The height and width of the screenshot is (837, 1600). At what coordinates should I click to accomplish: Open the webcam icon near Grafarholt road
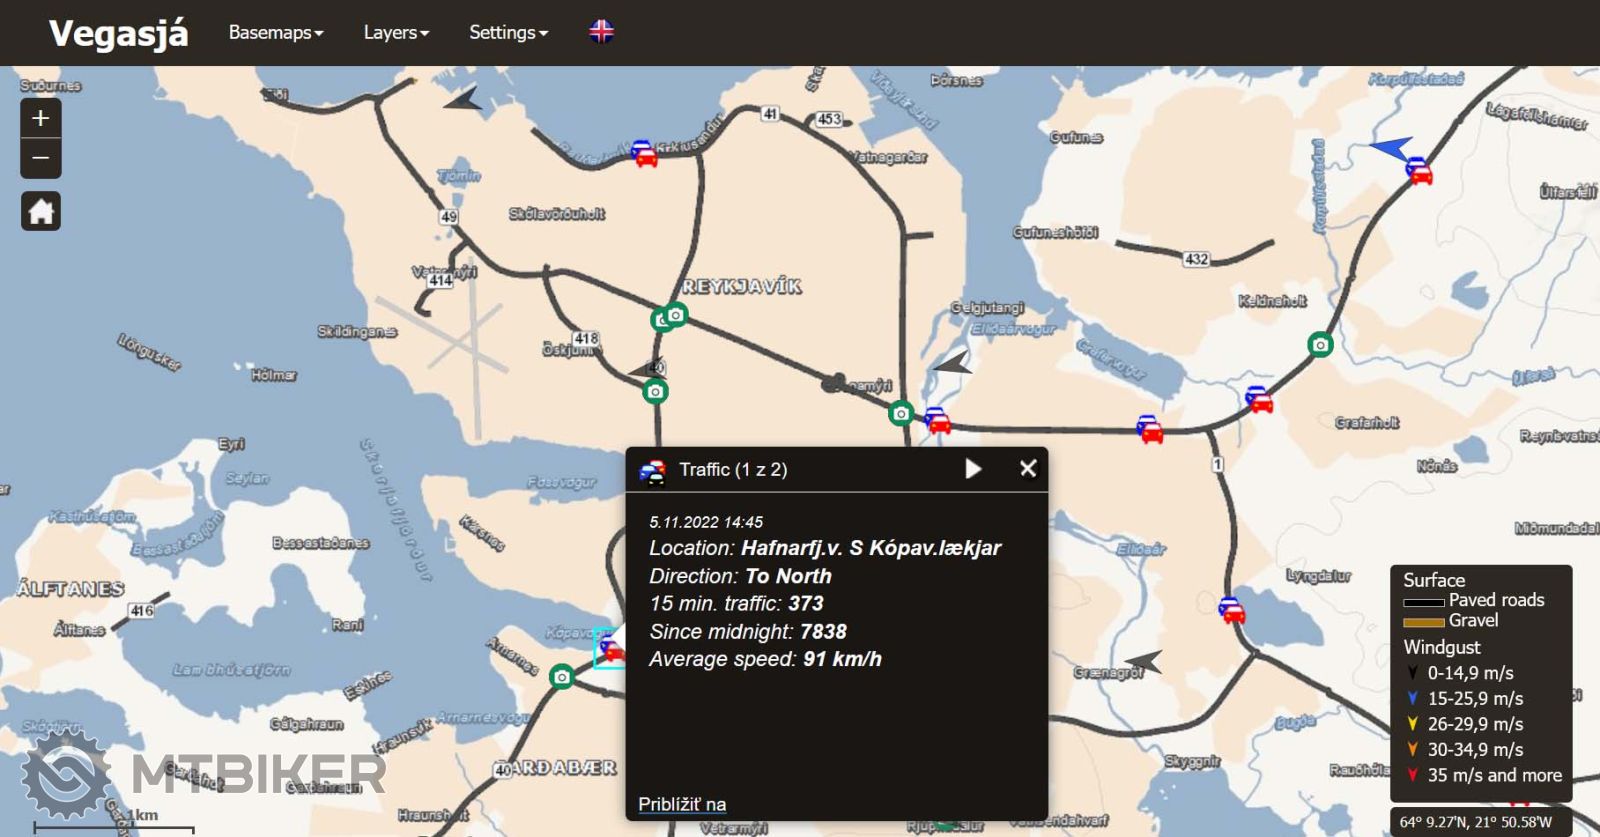pos(1320,345)
